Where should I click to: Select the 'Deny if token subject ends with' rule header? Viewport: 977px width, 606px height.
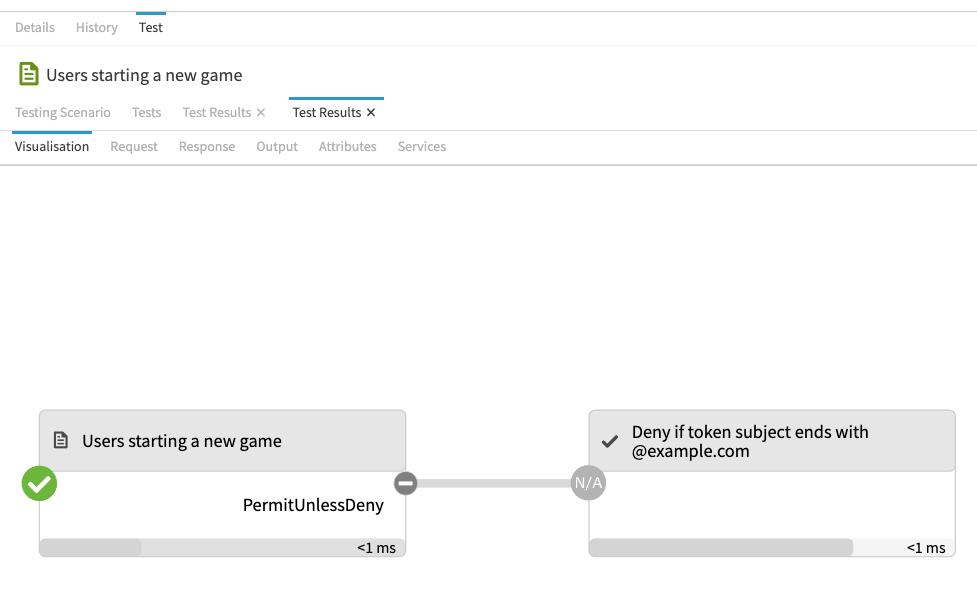(x=750, y=441)
